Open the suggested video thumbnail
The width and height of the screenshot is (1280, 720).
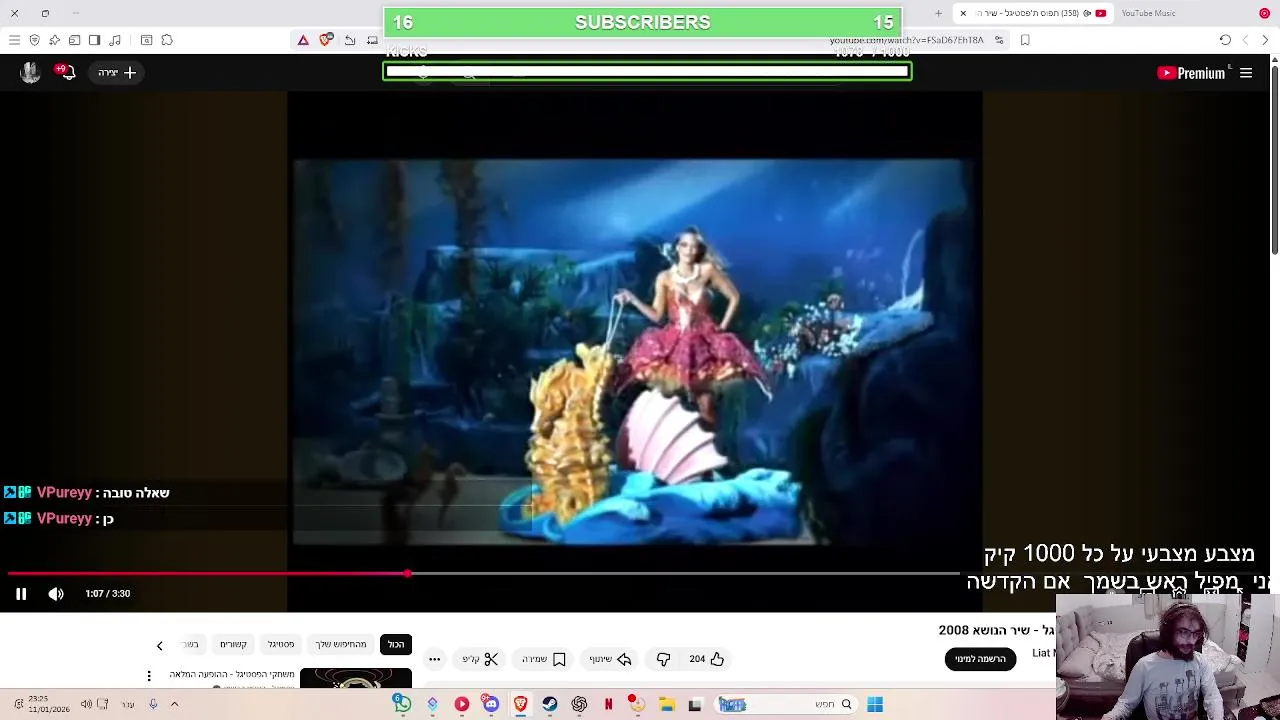click(x=356, y=678)
